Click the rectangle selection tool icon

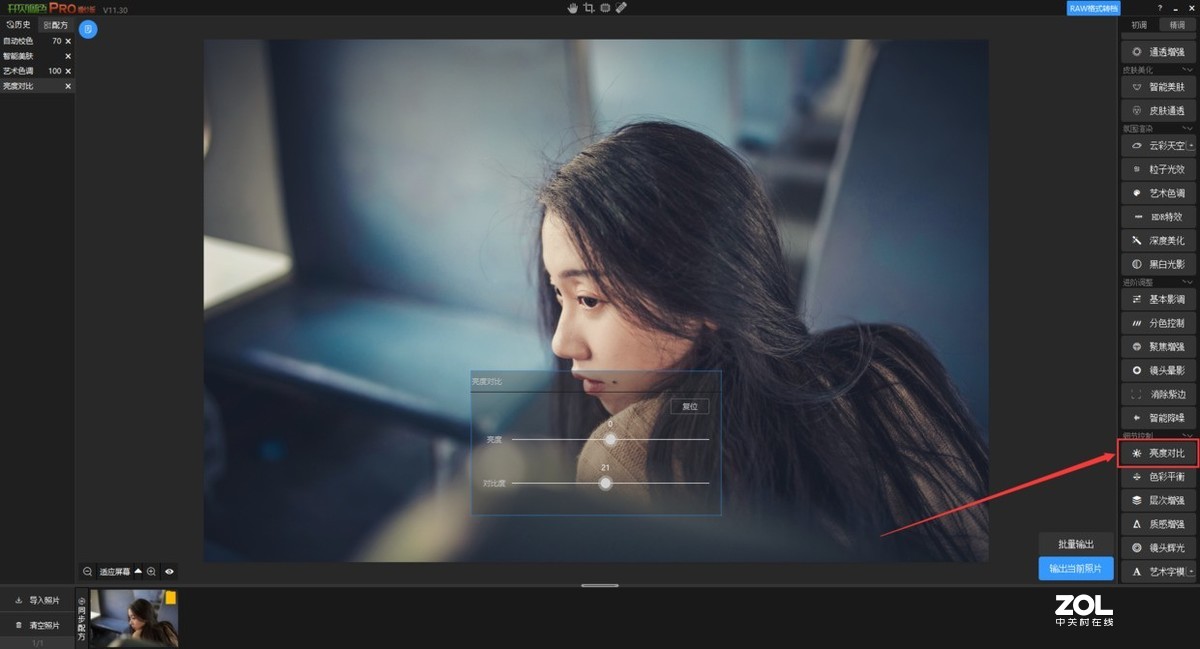point(606,8)
